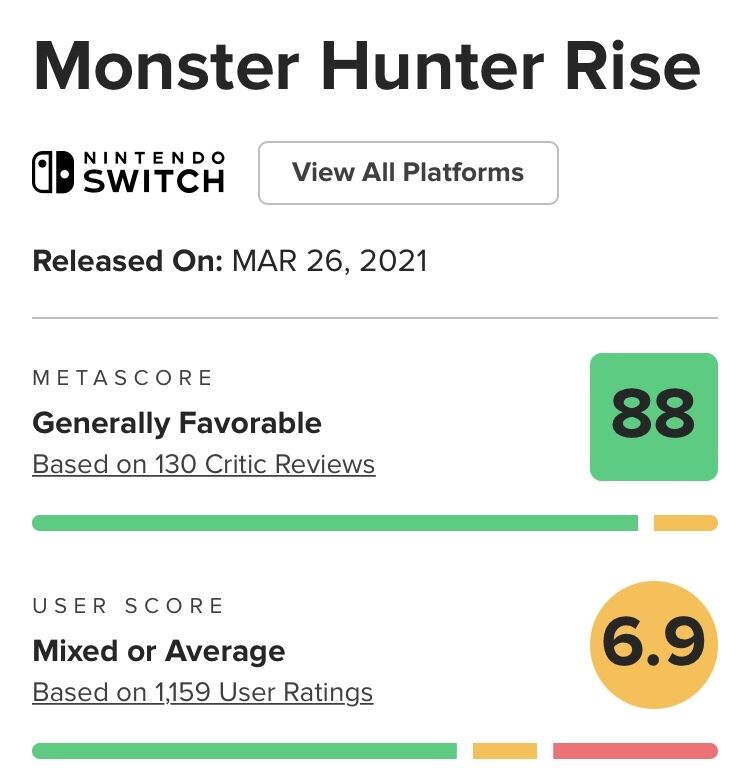
Task: Click the Generally Favorable label
Action: [177, 423]
